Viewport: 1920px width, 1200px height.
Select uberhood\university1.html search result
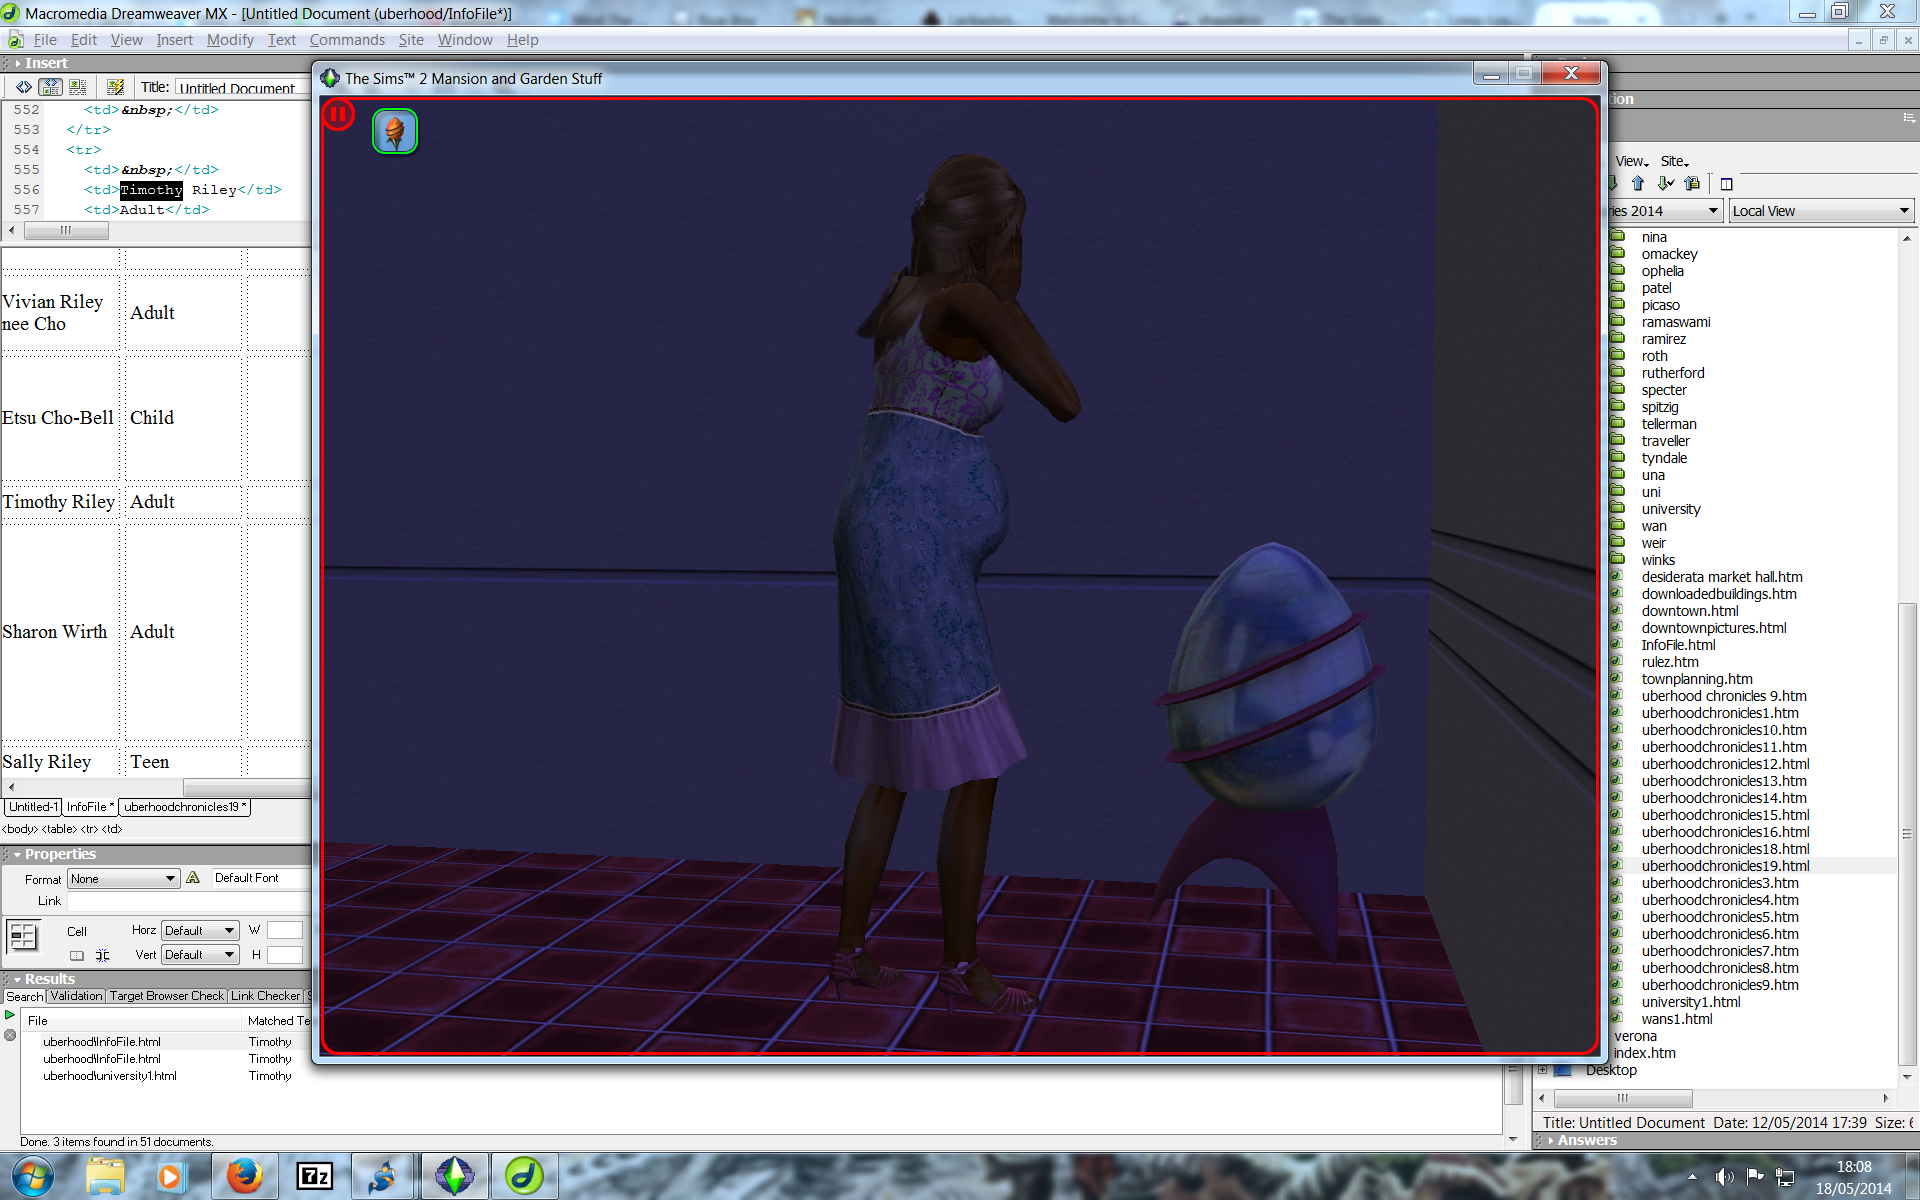pyautogui.click(x=110, y=1076)
